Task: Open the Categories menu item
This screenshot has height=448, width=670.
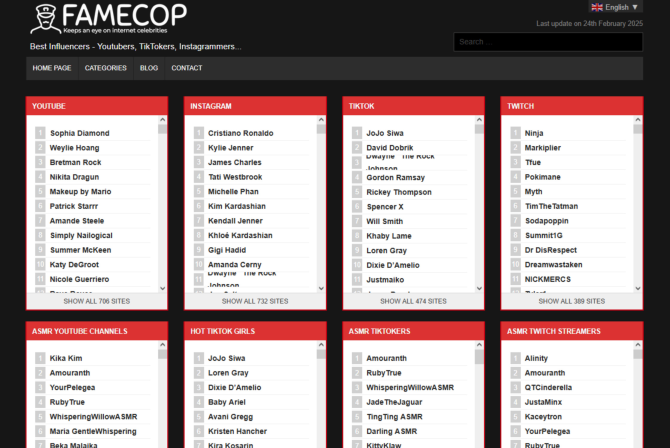Action: click(106, 68)
